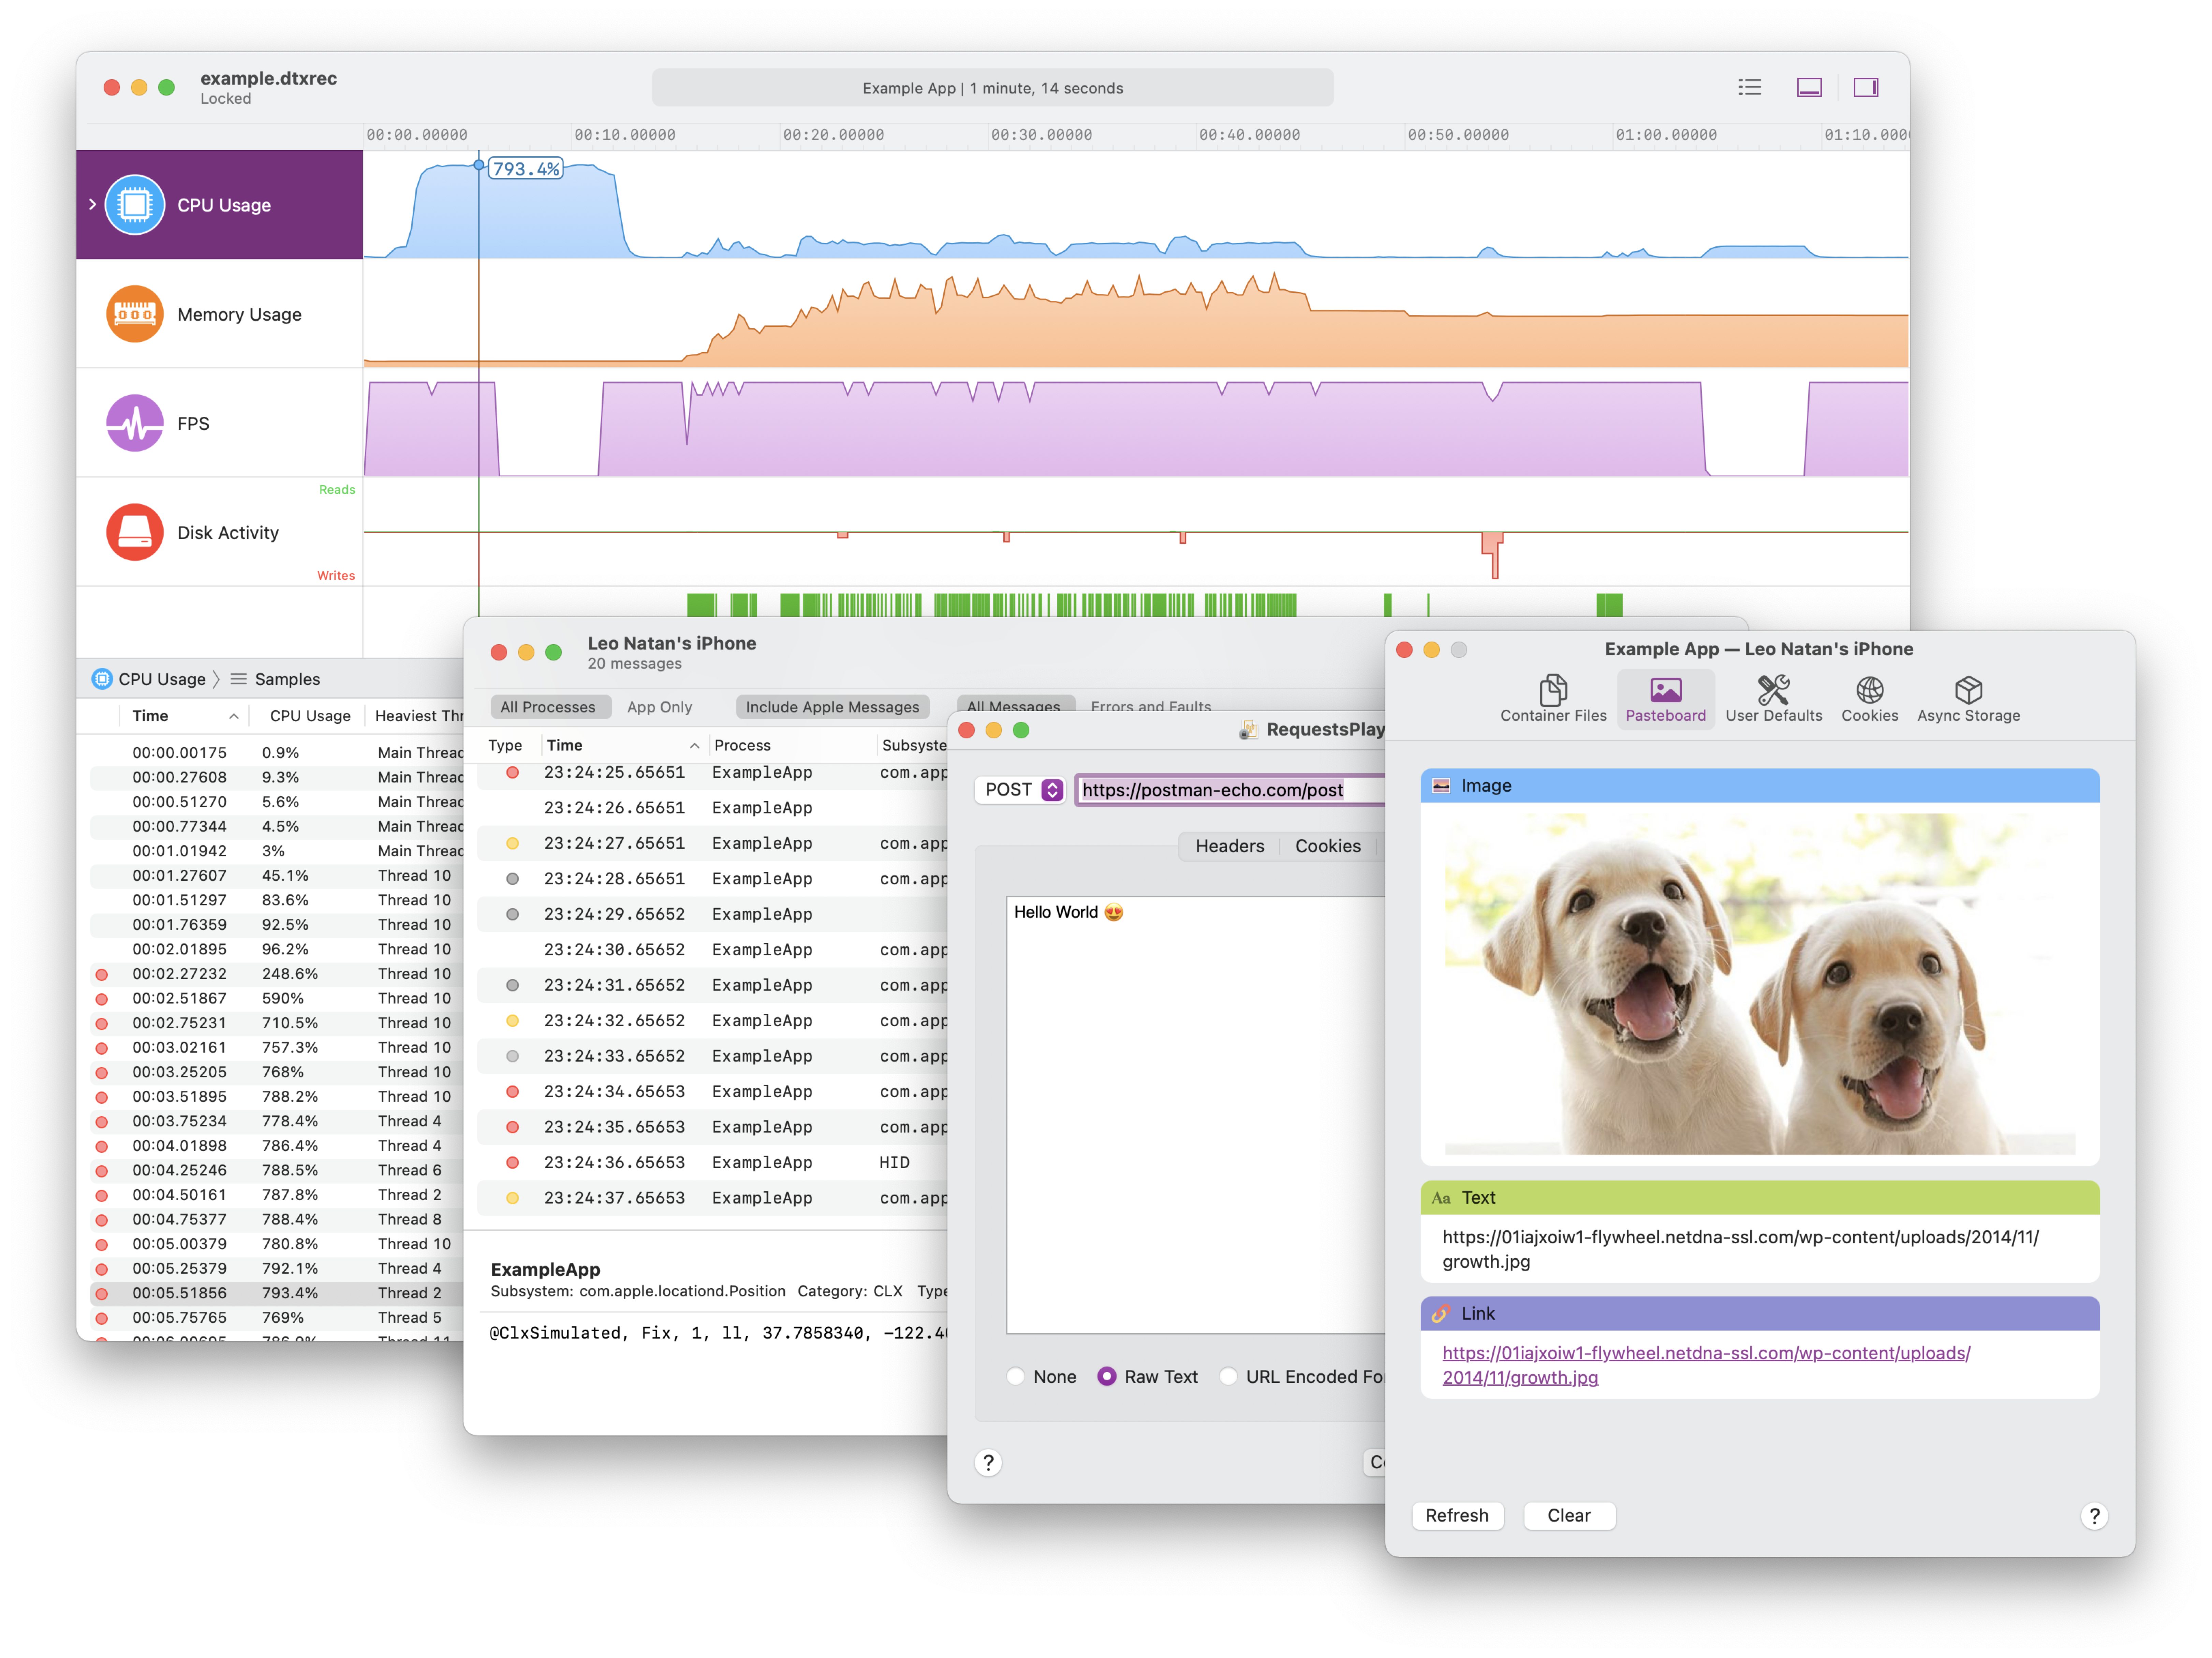The image size is (2212, 1658).
Task: Select the Raw Text radio button
Action: click(x=1107, y=1376)
